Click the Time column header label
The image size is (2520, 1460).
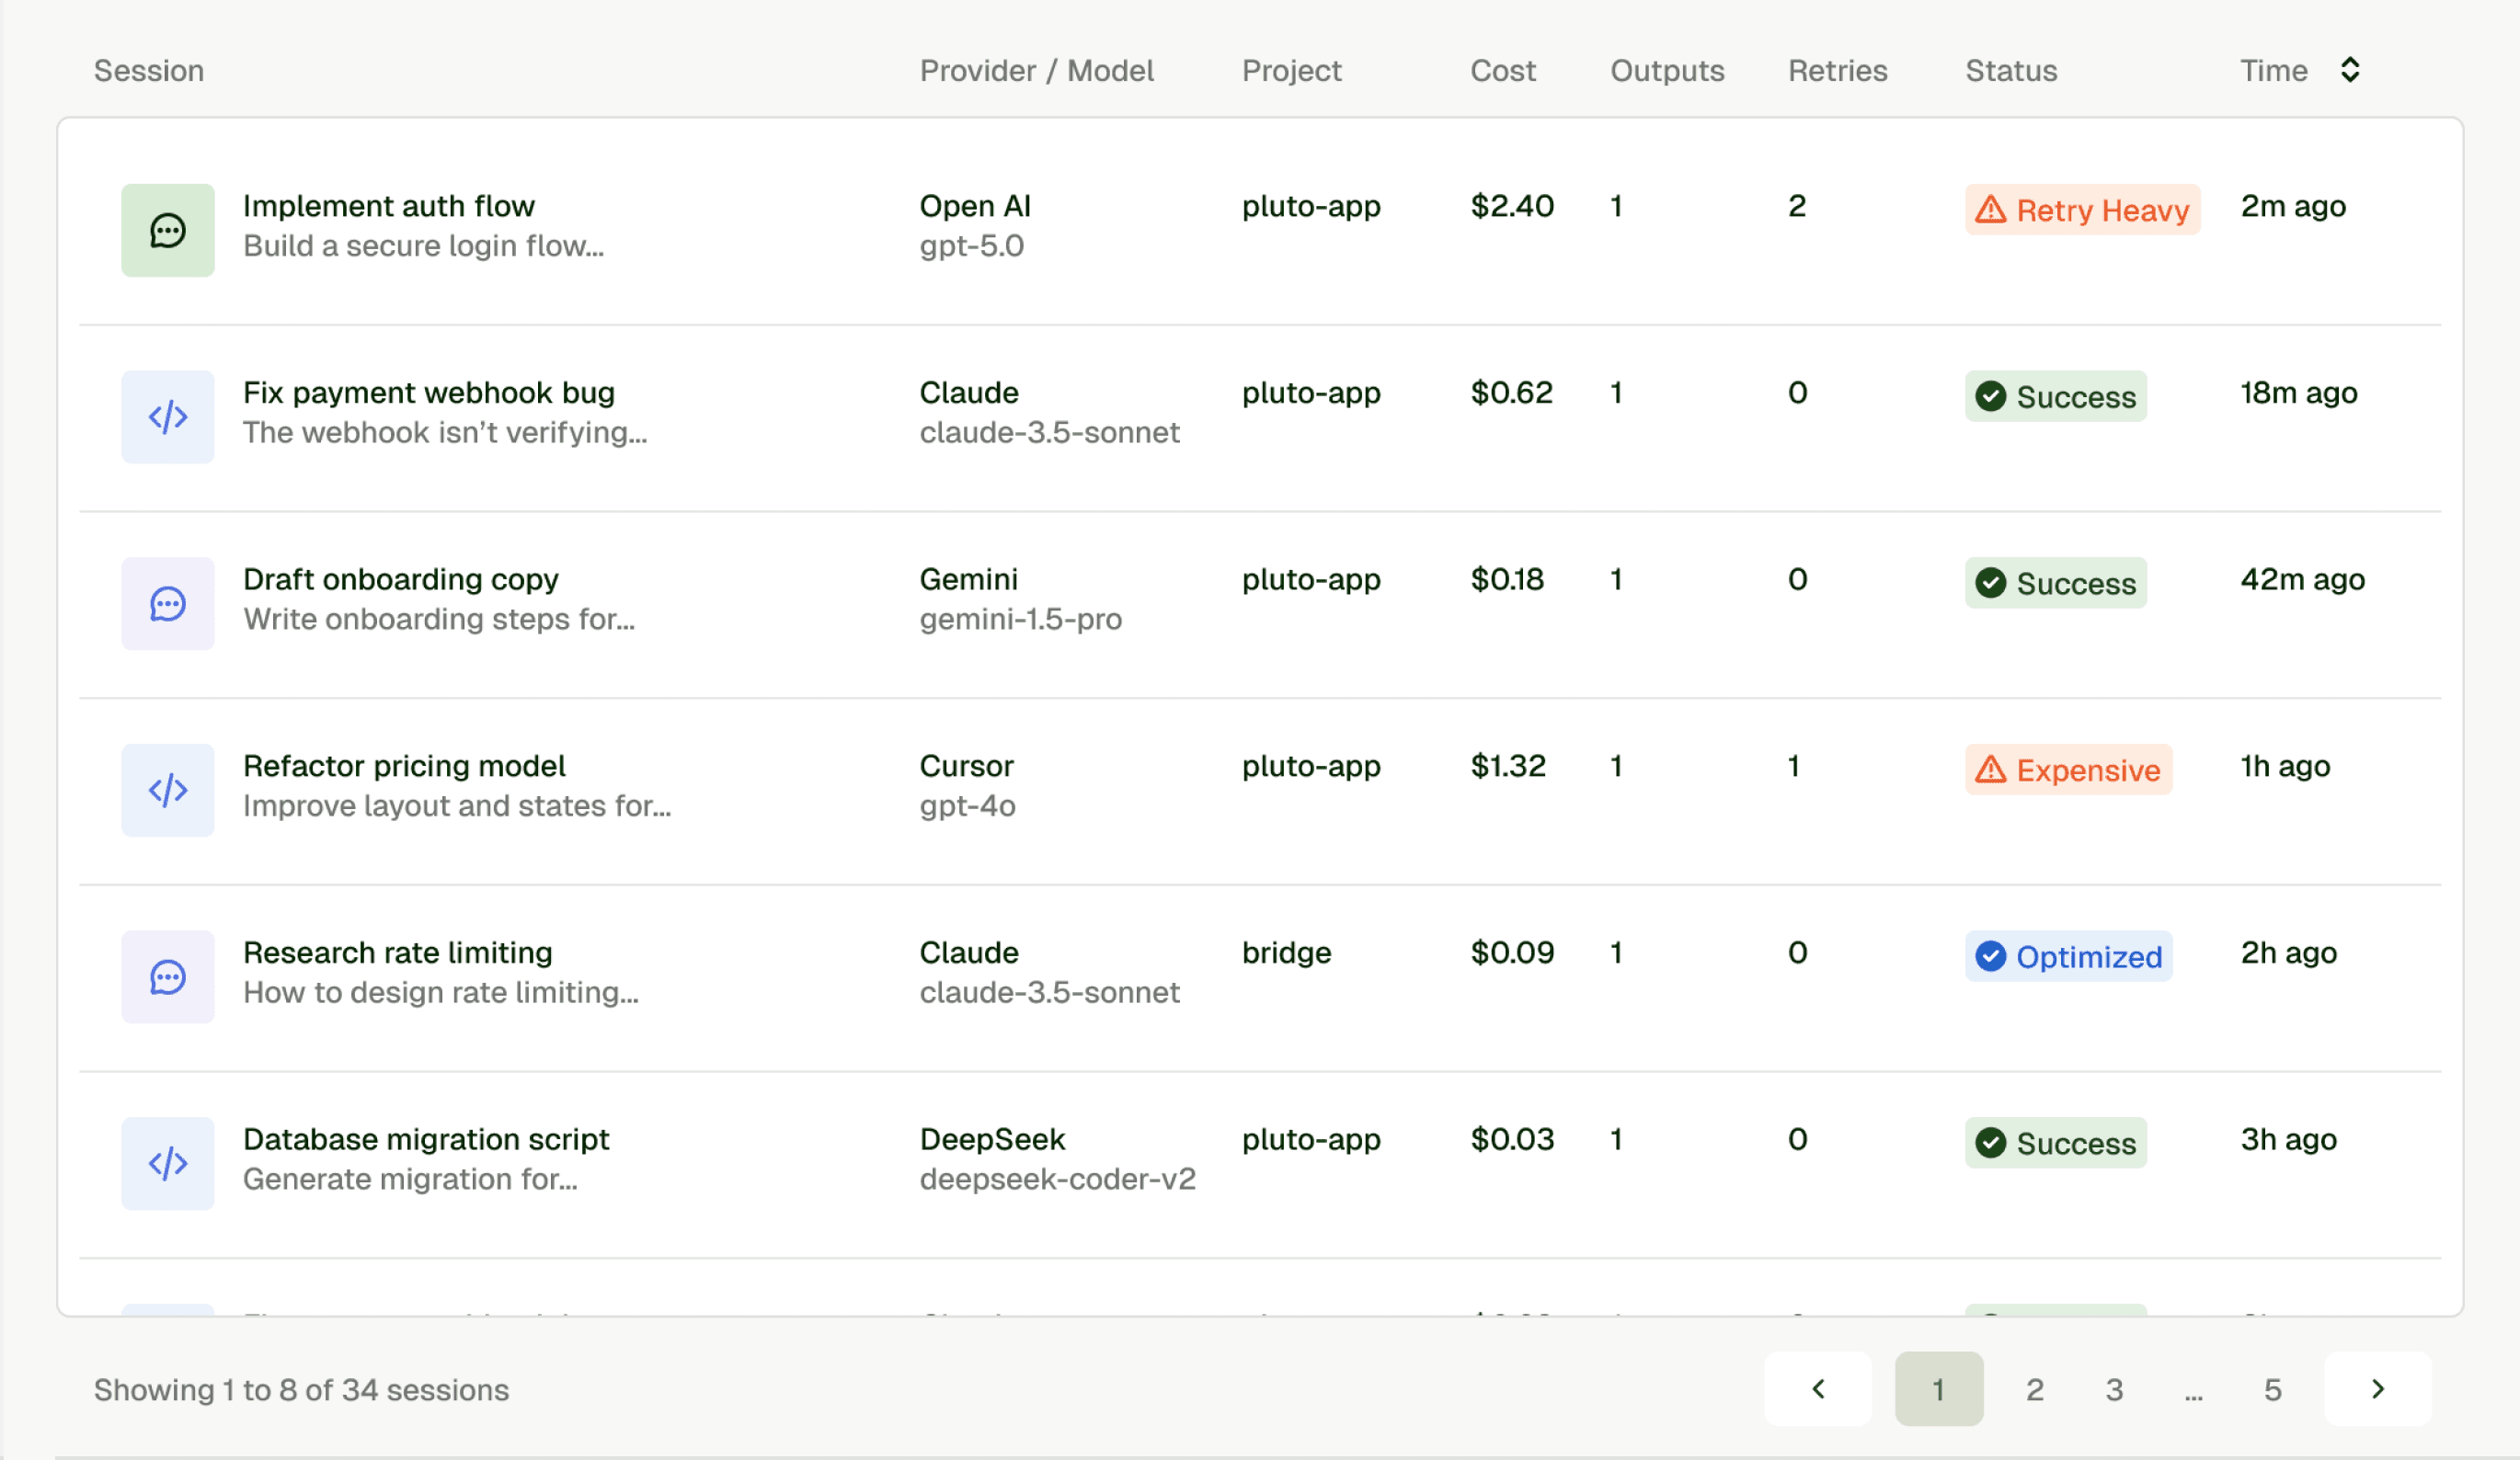click(2274, 71)
